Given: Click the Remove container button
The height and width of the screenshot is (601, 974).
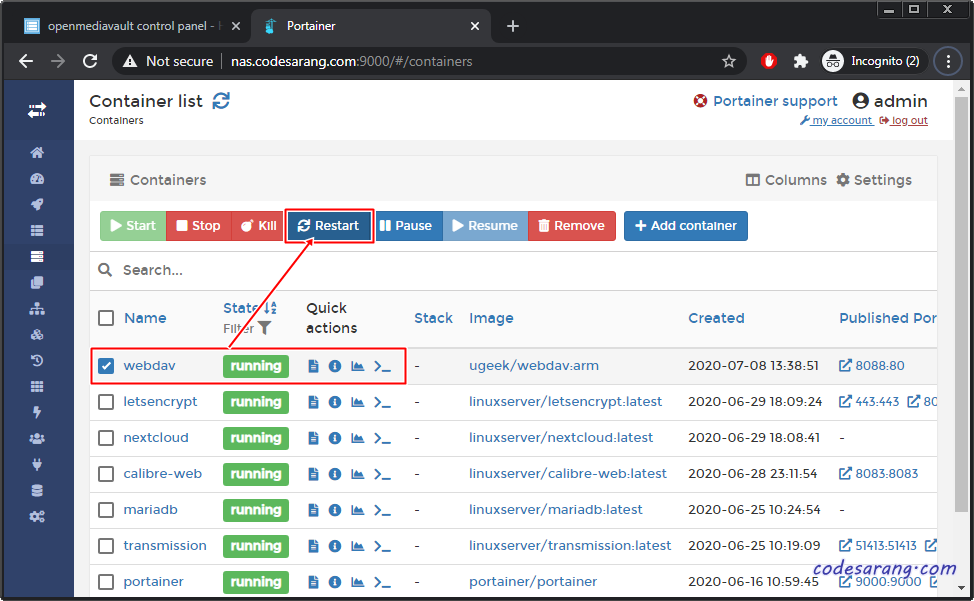Looking at the screenshot, I should point(571,226).
